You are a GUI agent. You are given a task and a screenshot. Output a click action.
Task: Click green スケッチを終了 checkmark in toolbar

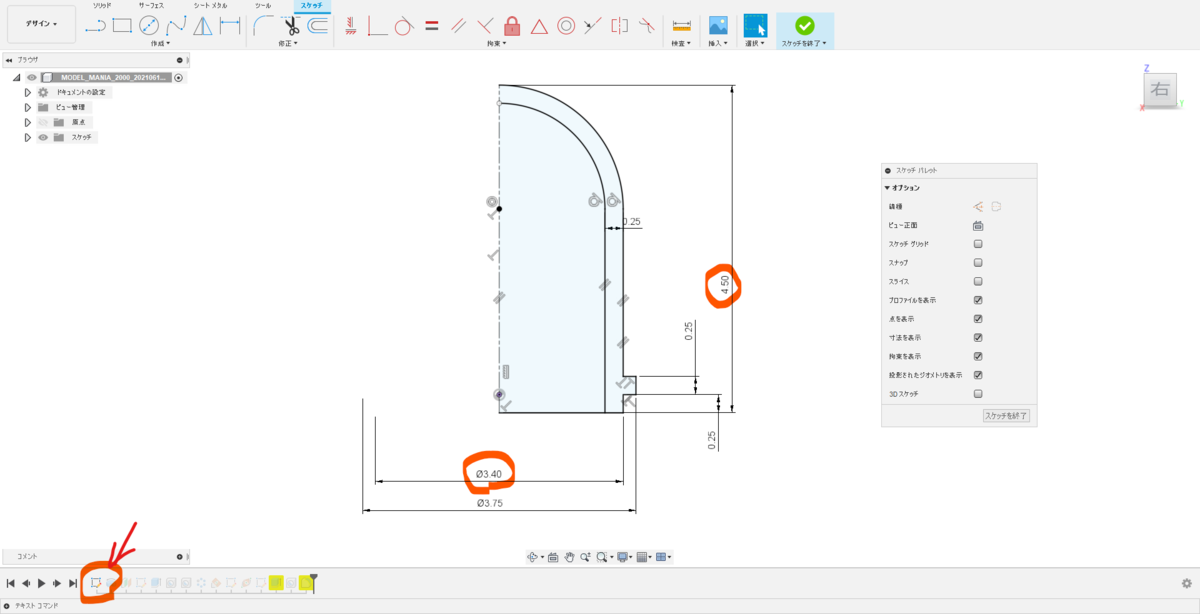click(x=804, y=25)
